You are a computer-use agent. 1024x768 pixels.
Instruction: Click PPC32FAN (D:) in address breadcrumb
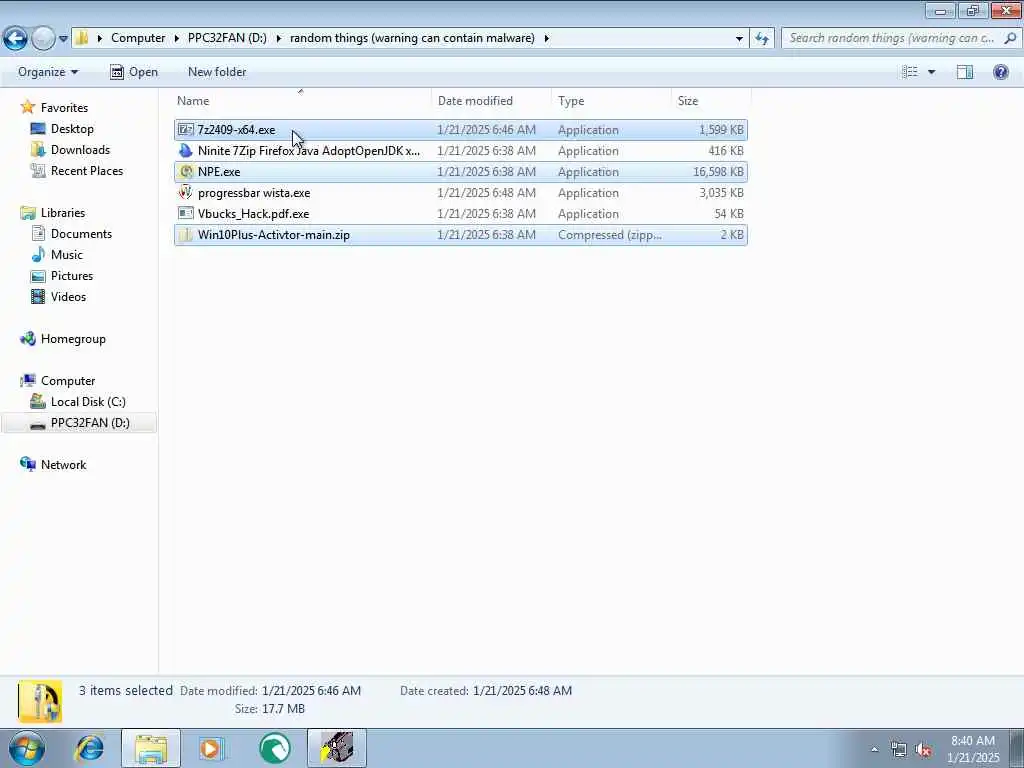click(227, 38)
